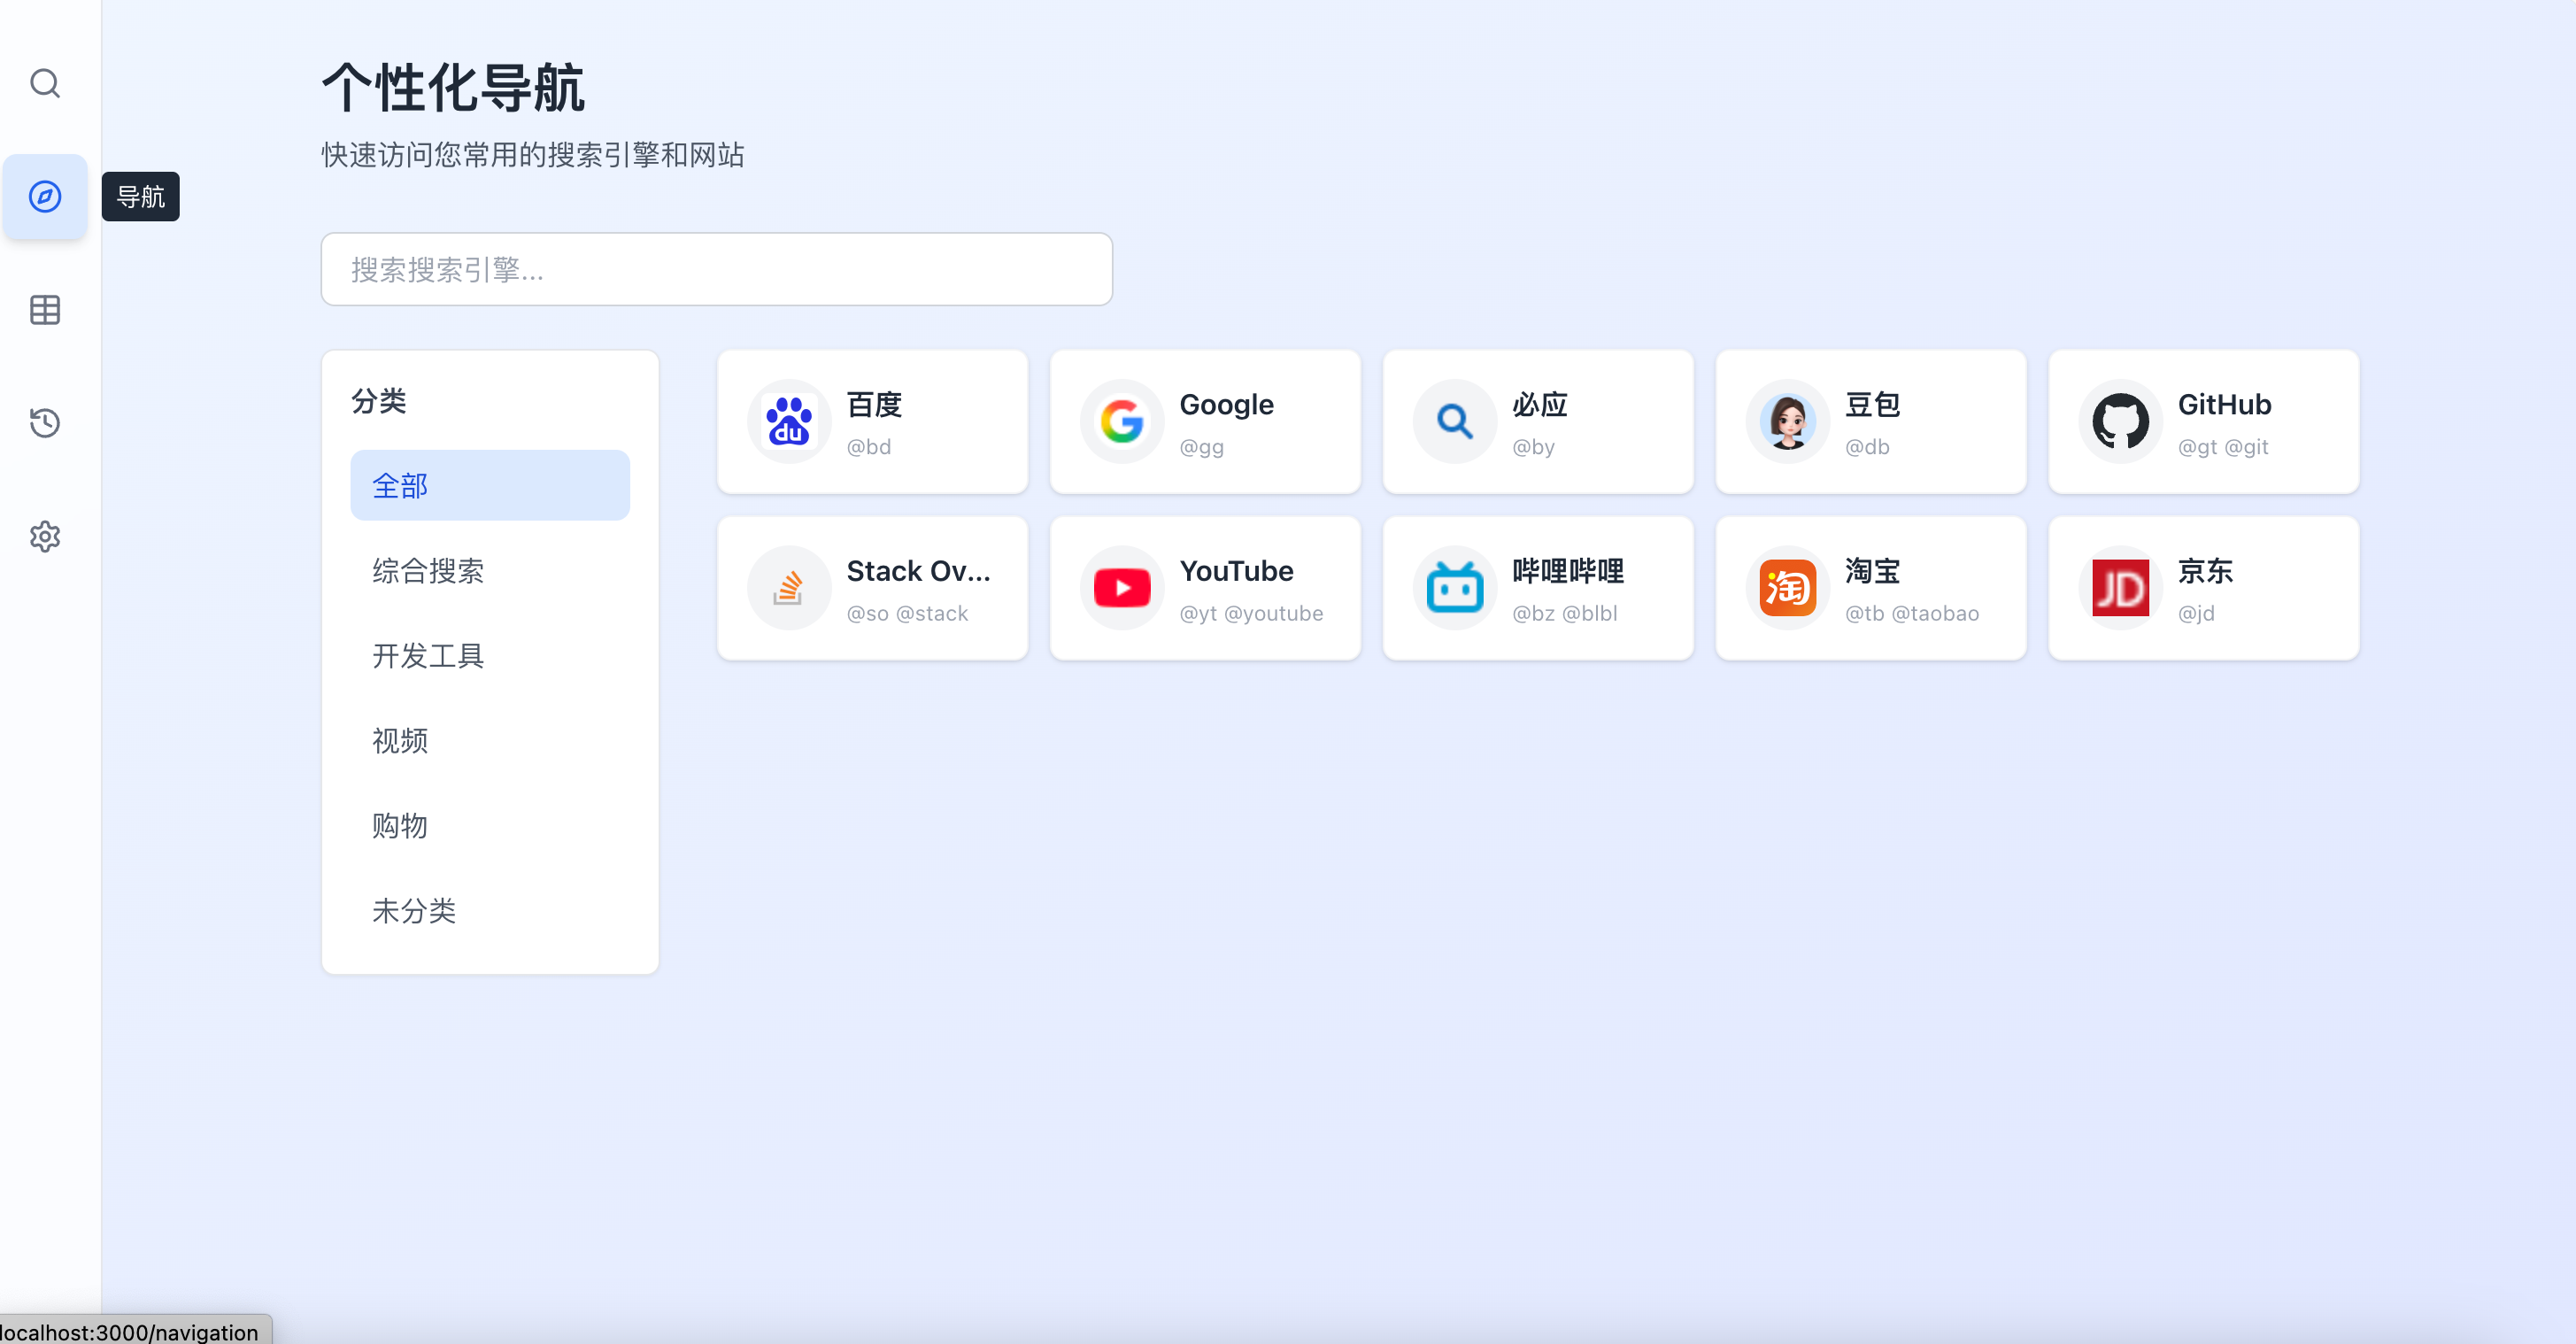Viewport: 2576px width, 1344px height.
Task: Click the Doubao avatar icon
Action: pyautogui.click(x=1788, y=421)
